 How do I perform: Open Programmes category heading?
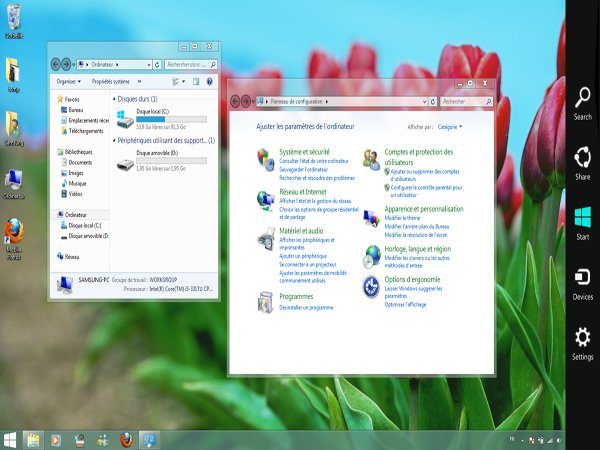pyautogui.click(x=296, y=297)
